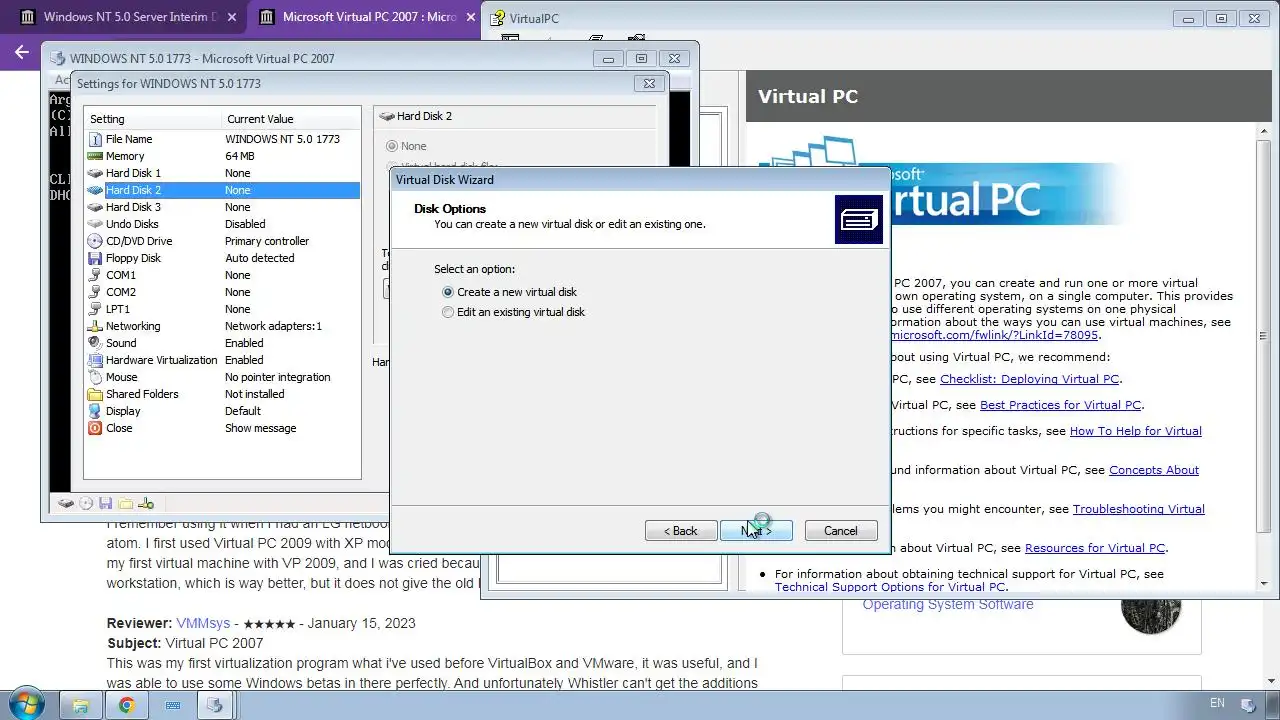Click the Virtual Disk Wizard disk icon

(x=859, y=220)
